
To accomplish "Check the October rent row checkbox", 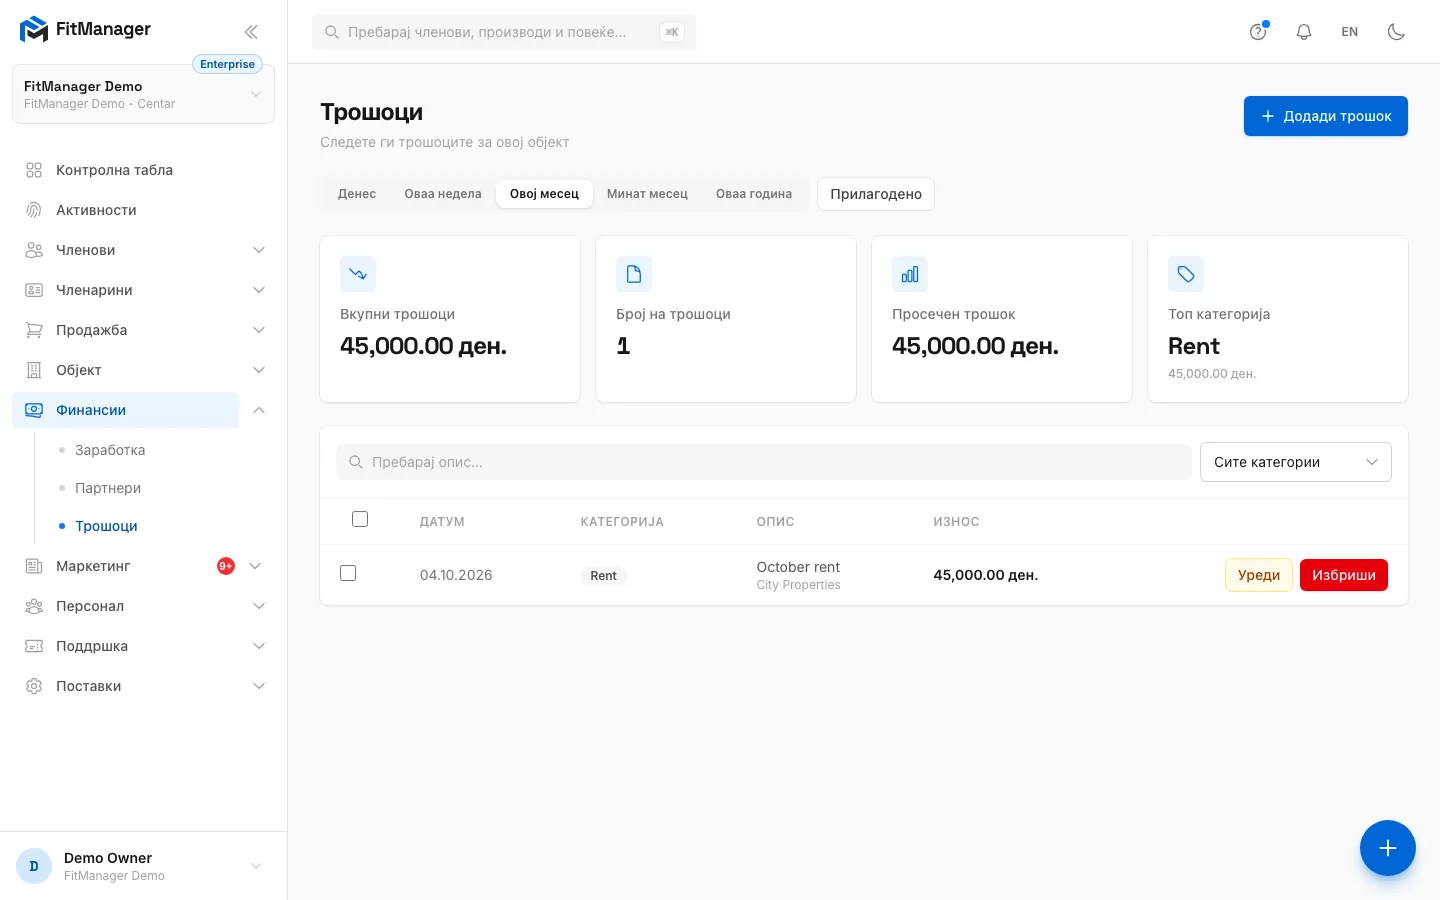I will point(348,573).
